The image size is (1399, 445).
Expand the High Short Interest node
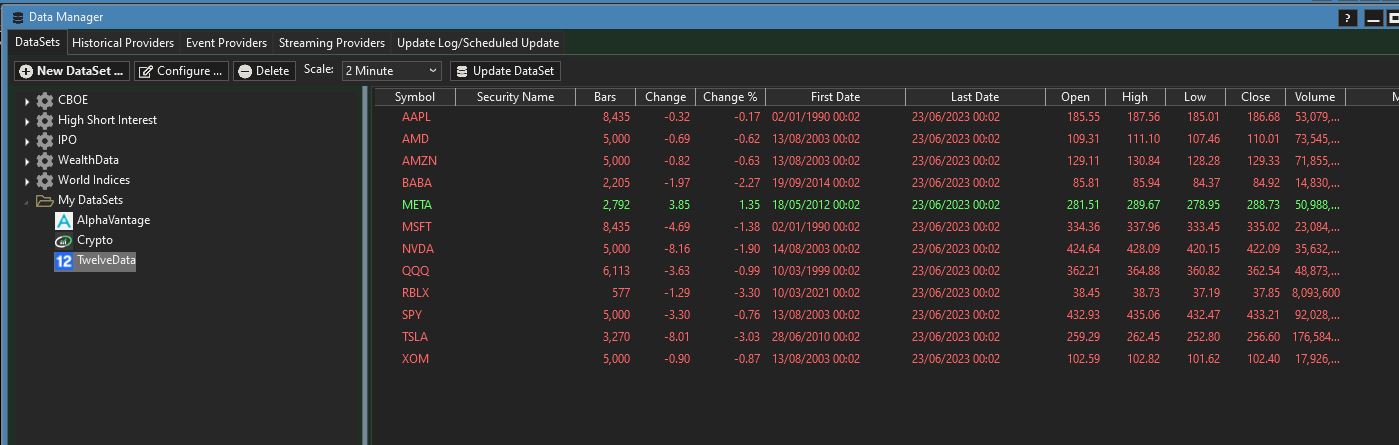click(x=27, y=121)
